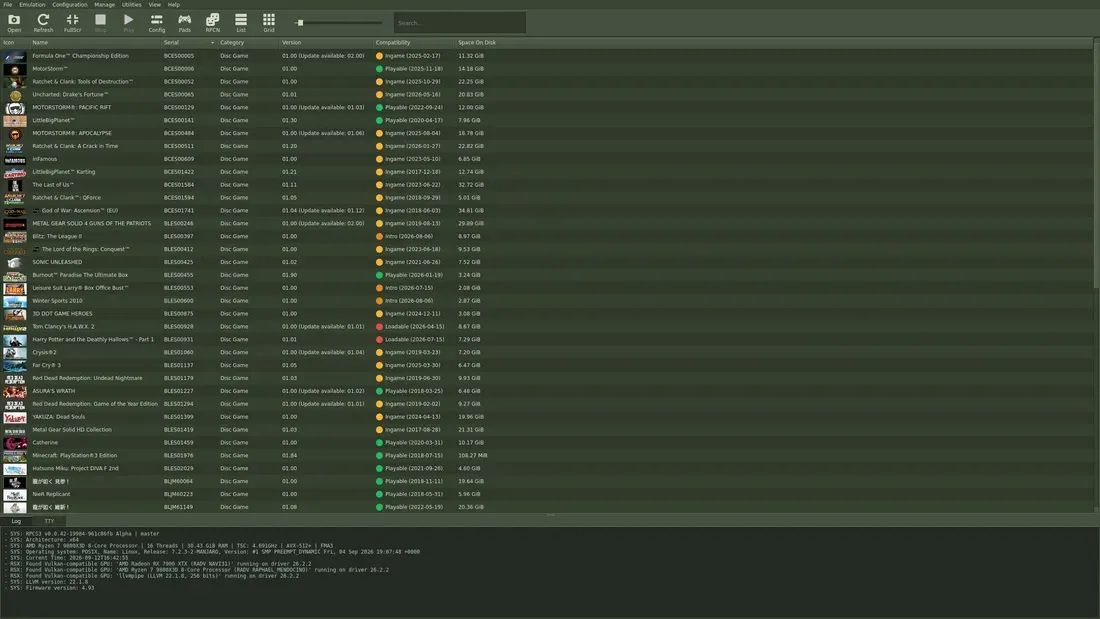Select "MOTORSTORM: PACIFIC RIFT" game name

(72, 107)
